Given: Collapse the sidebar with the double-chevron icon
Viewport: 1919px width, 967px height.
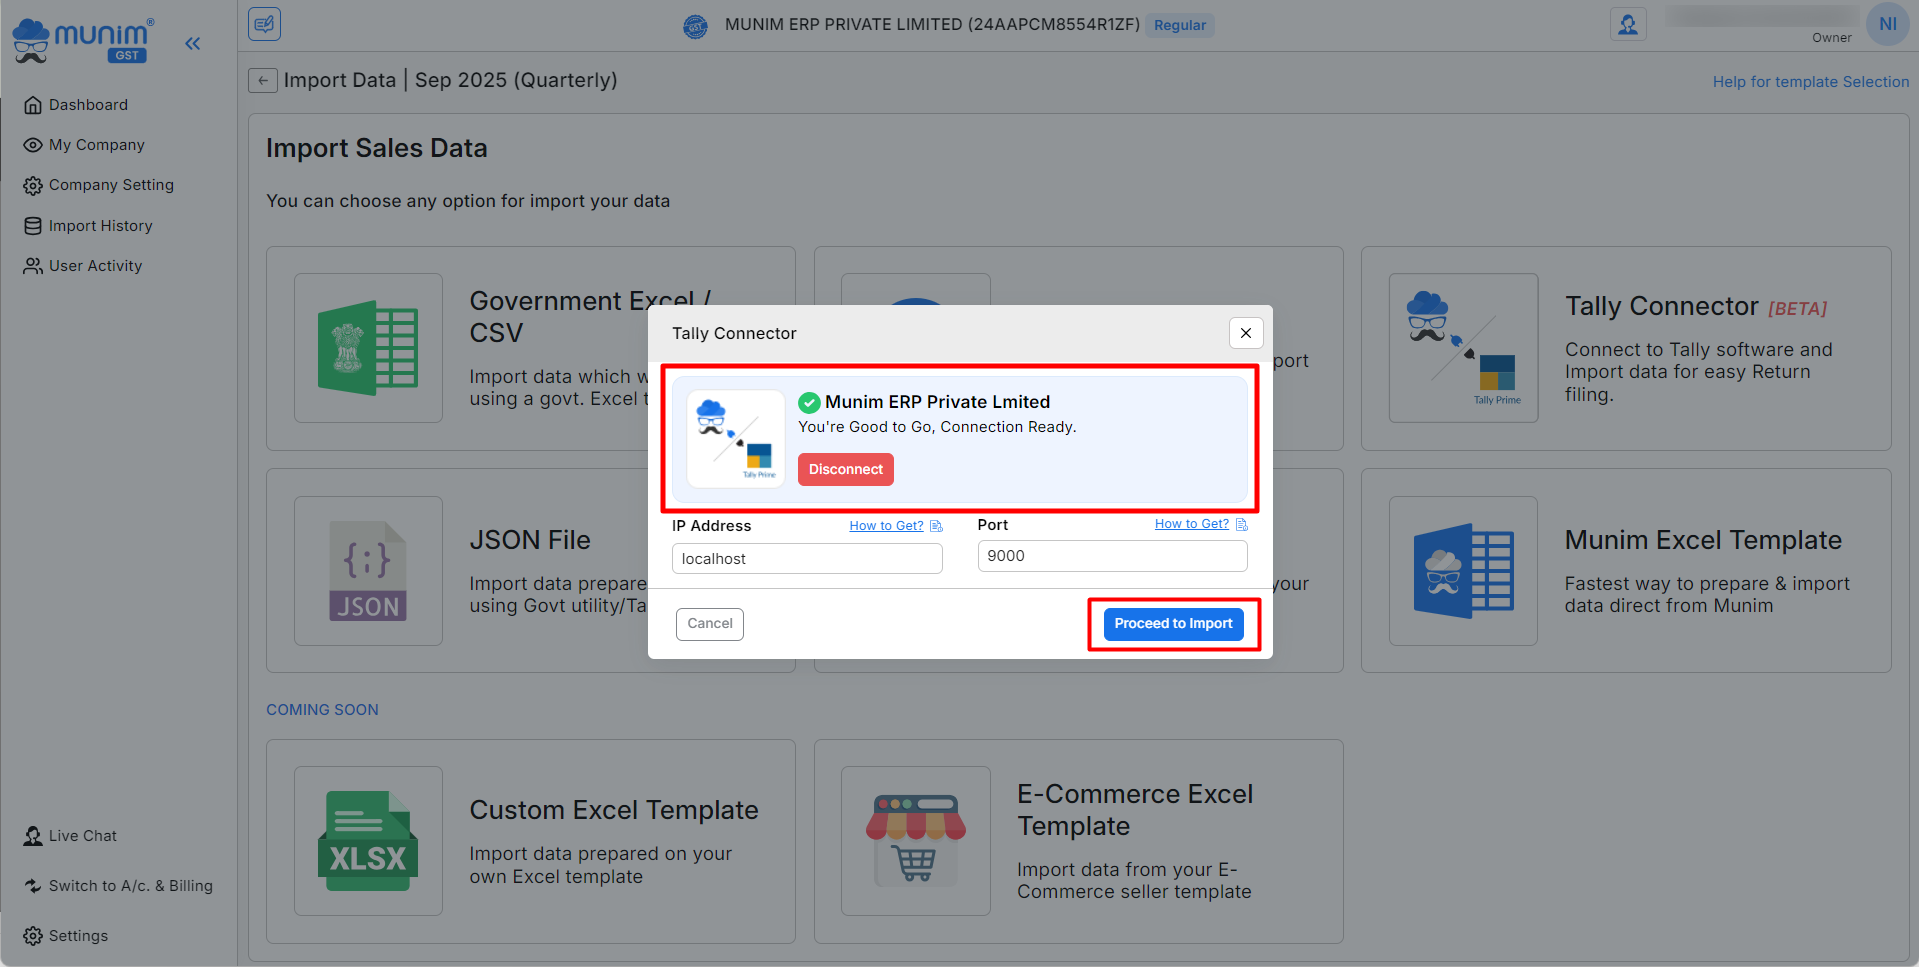Looking at the screenshot, I should click(x=193, y=43).
